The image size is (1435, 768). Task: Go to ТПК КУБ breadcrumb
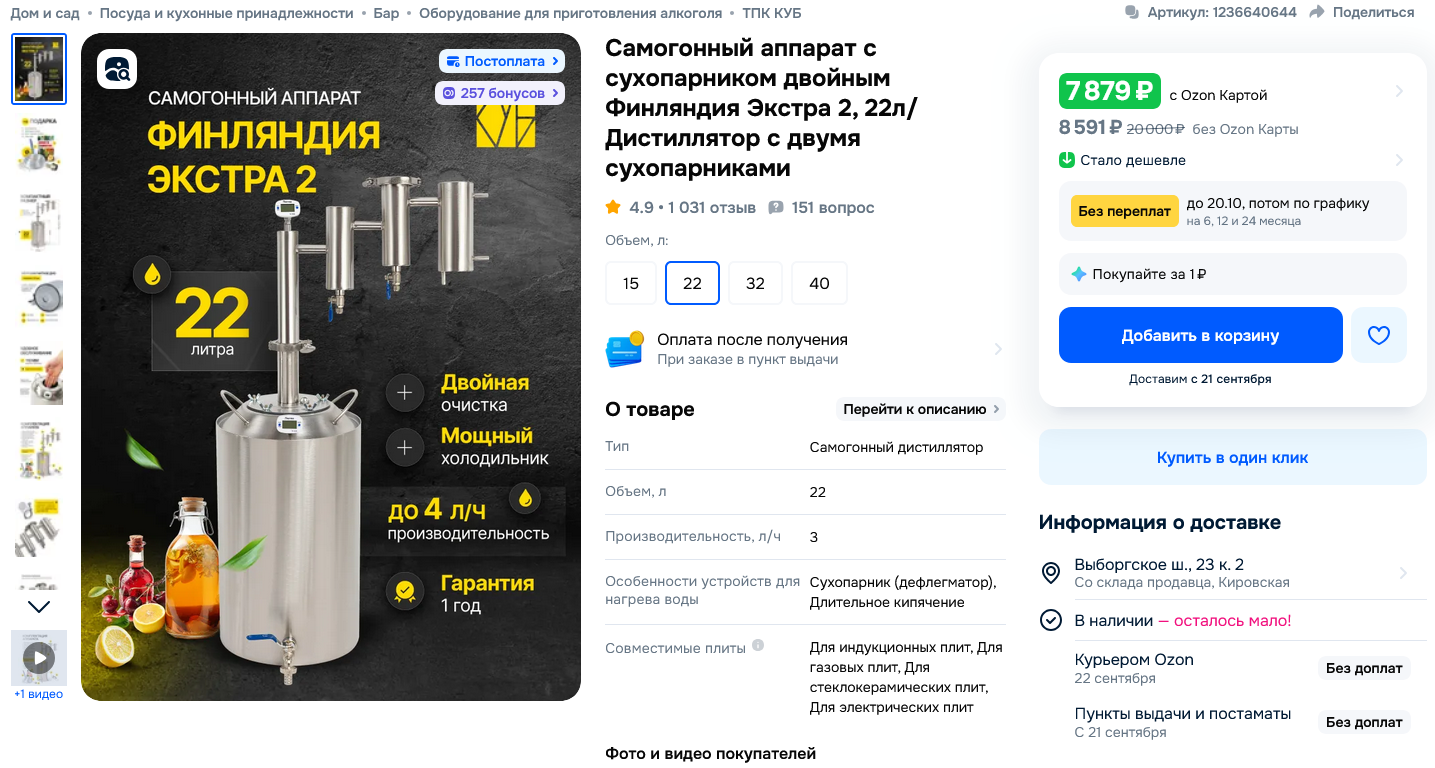(771, 13)
